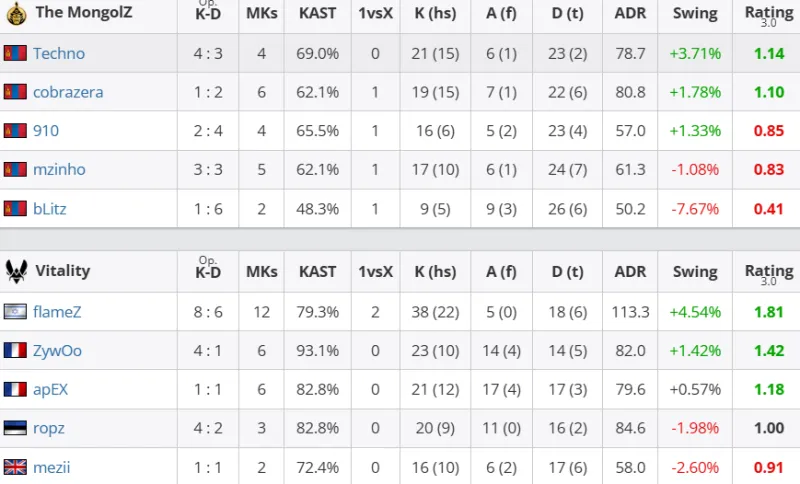
Task: Go to The MongolZ team page
Action: 83,13
